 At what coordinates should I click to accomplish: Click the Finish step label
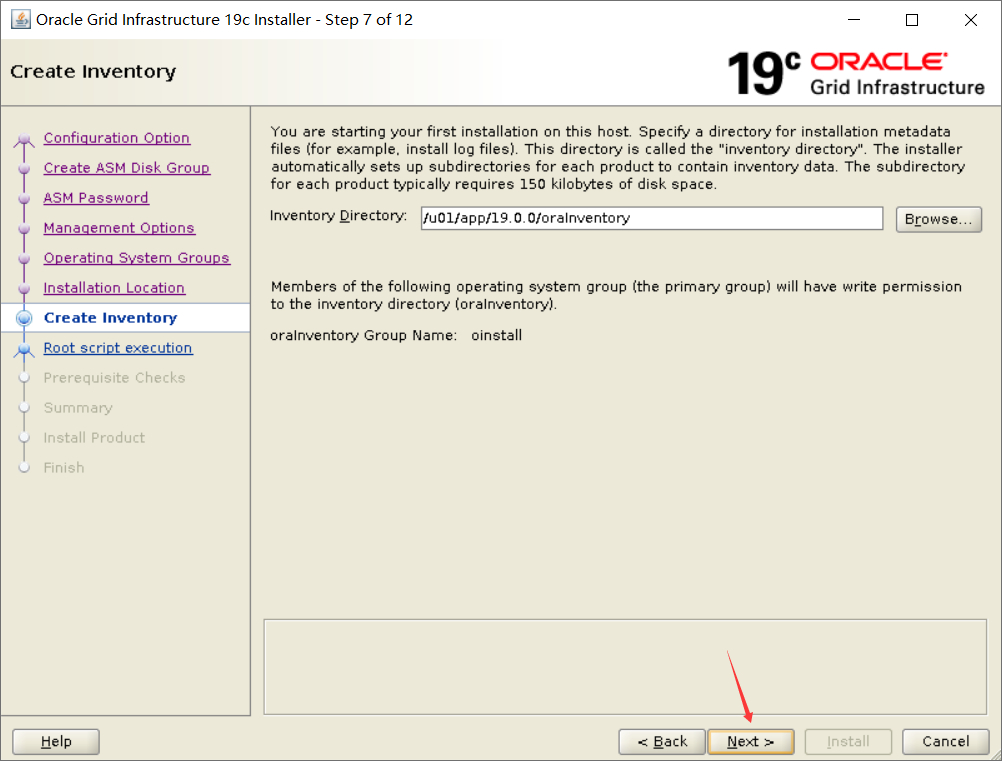click(64, 468)
